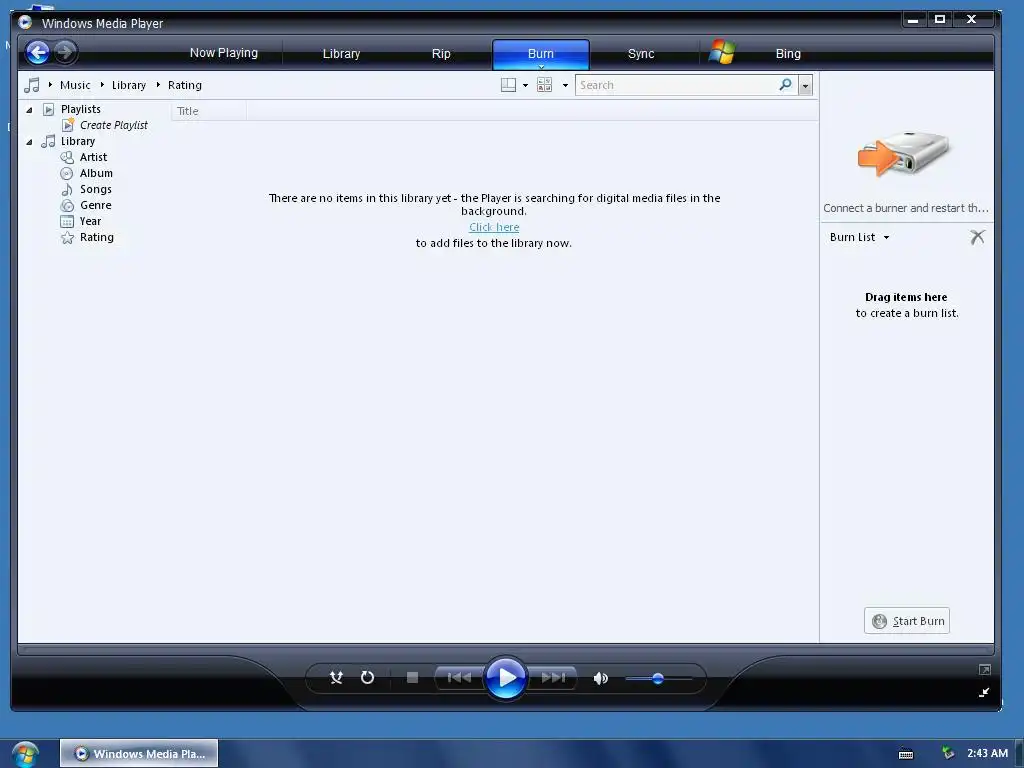Click the seek bar
The width and height of the screenshot is (1024, 768).
click(505, 650)
